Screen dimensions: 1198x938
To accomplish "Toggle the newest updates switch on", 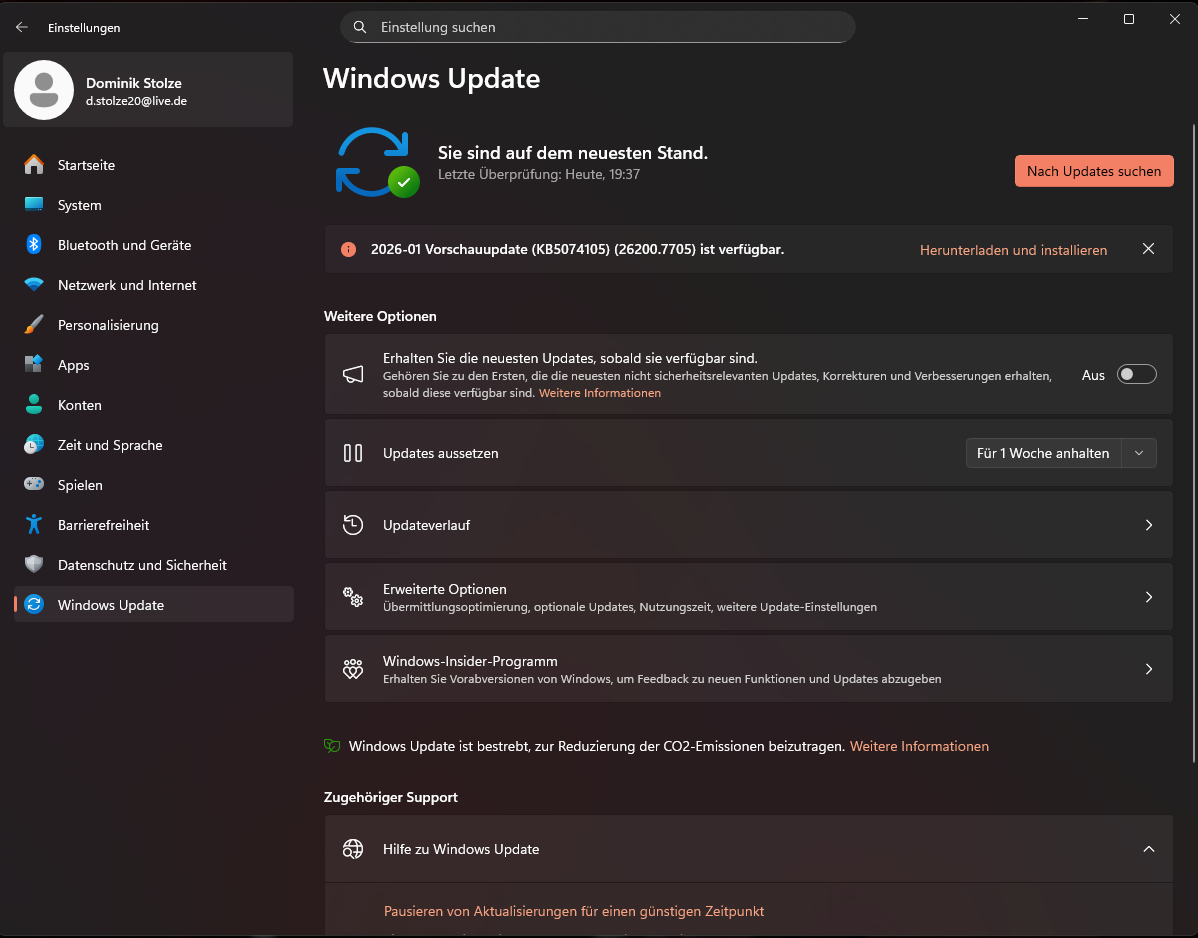I will coord(1136,374).
